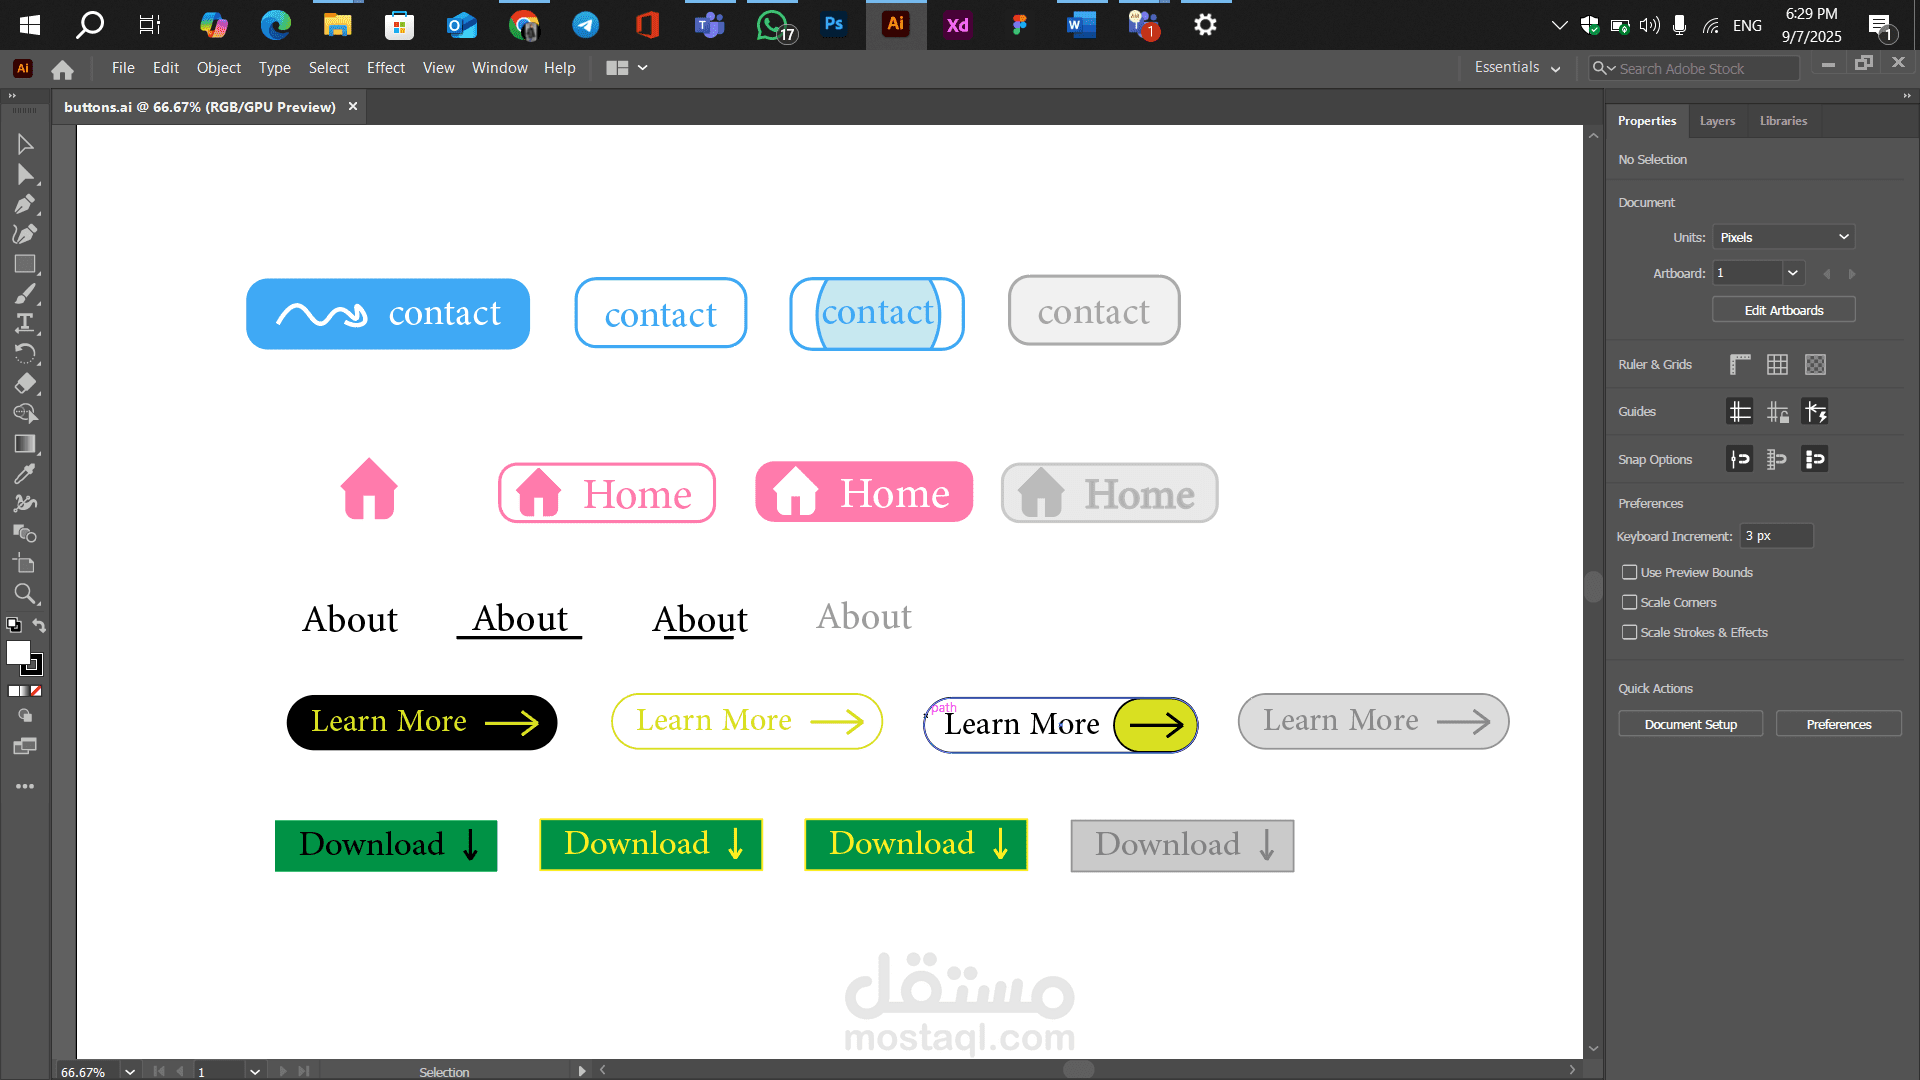This screenshot has height=1080, width=1920.
Task: Select the Zoom tool in the toolbar
Action: [25, 594]
